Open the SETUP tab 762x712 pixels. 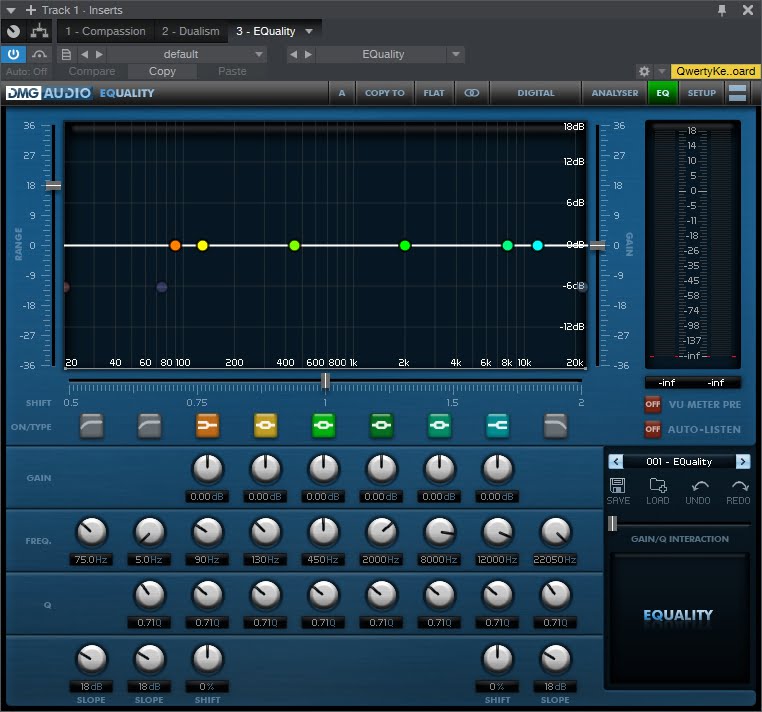point(701,93)
